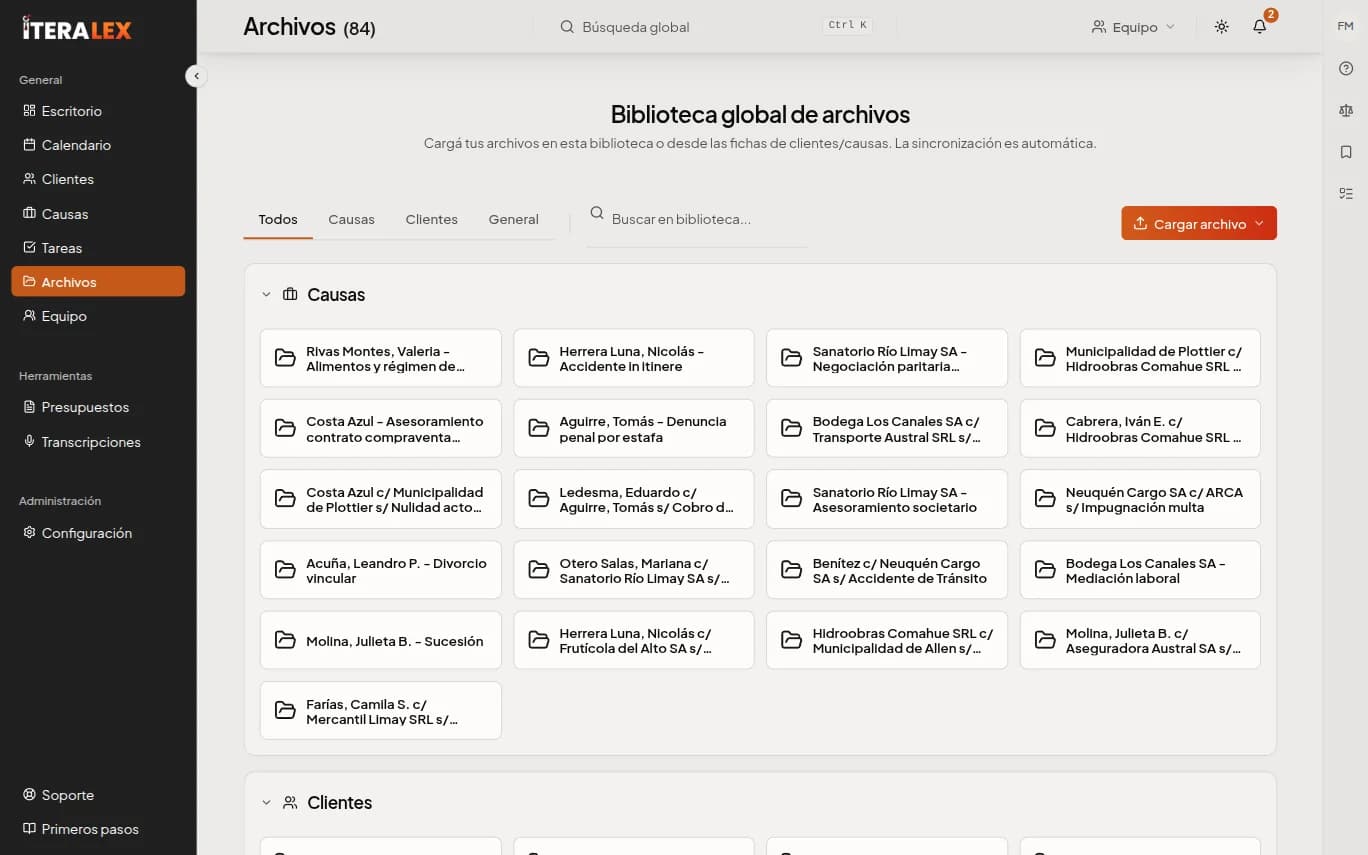Open folder Sanatorio Río Limay SA - Negociación paritaria
The height and width of the screenshot is (855, 1368).
click(887, 358)
